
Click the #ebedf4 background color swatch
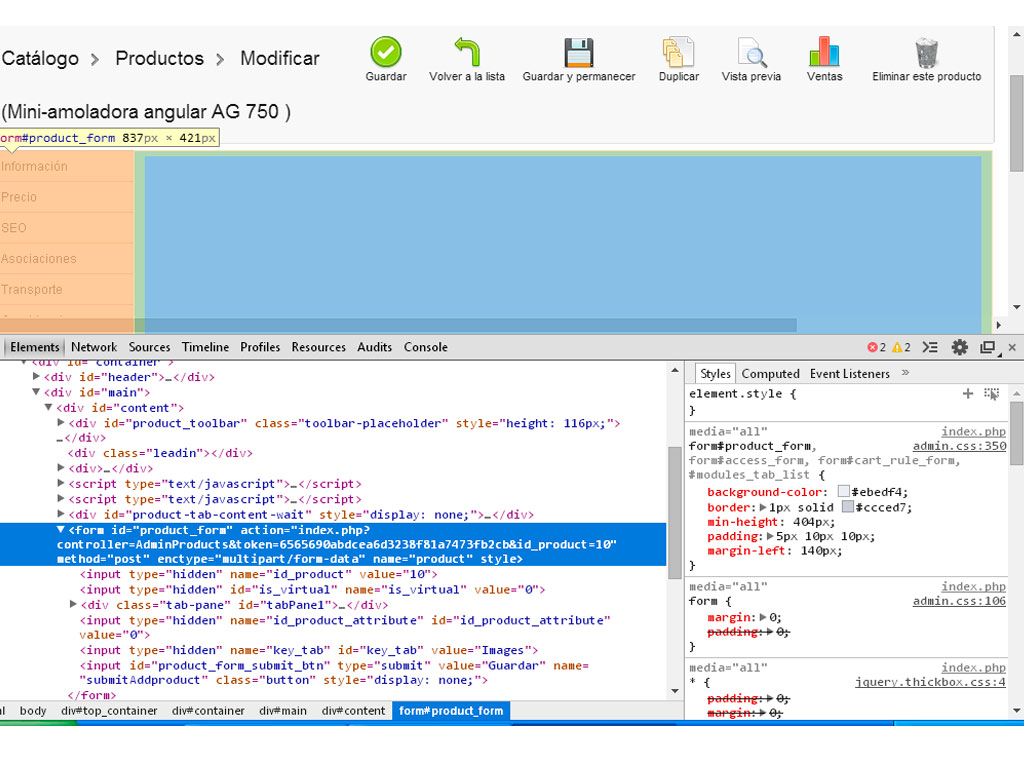(x=844, y=491)
